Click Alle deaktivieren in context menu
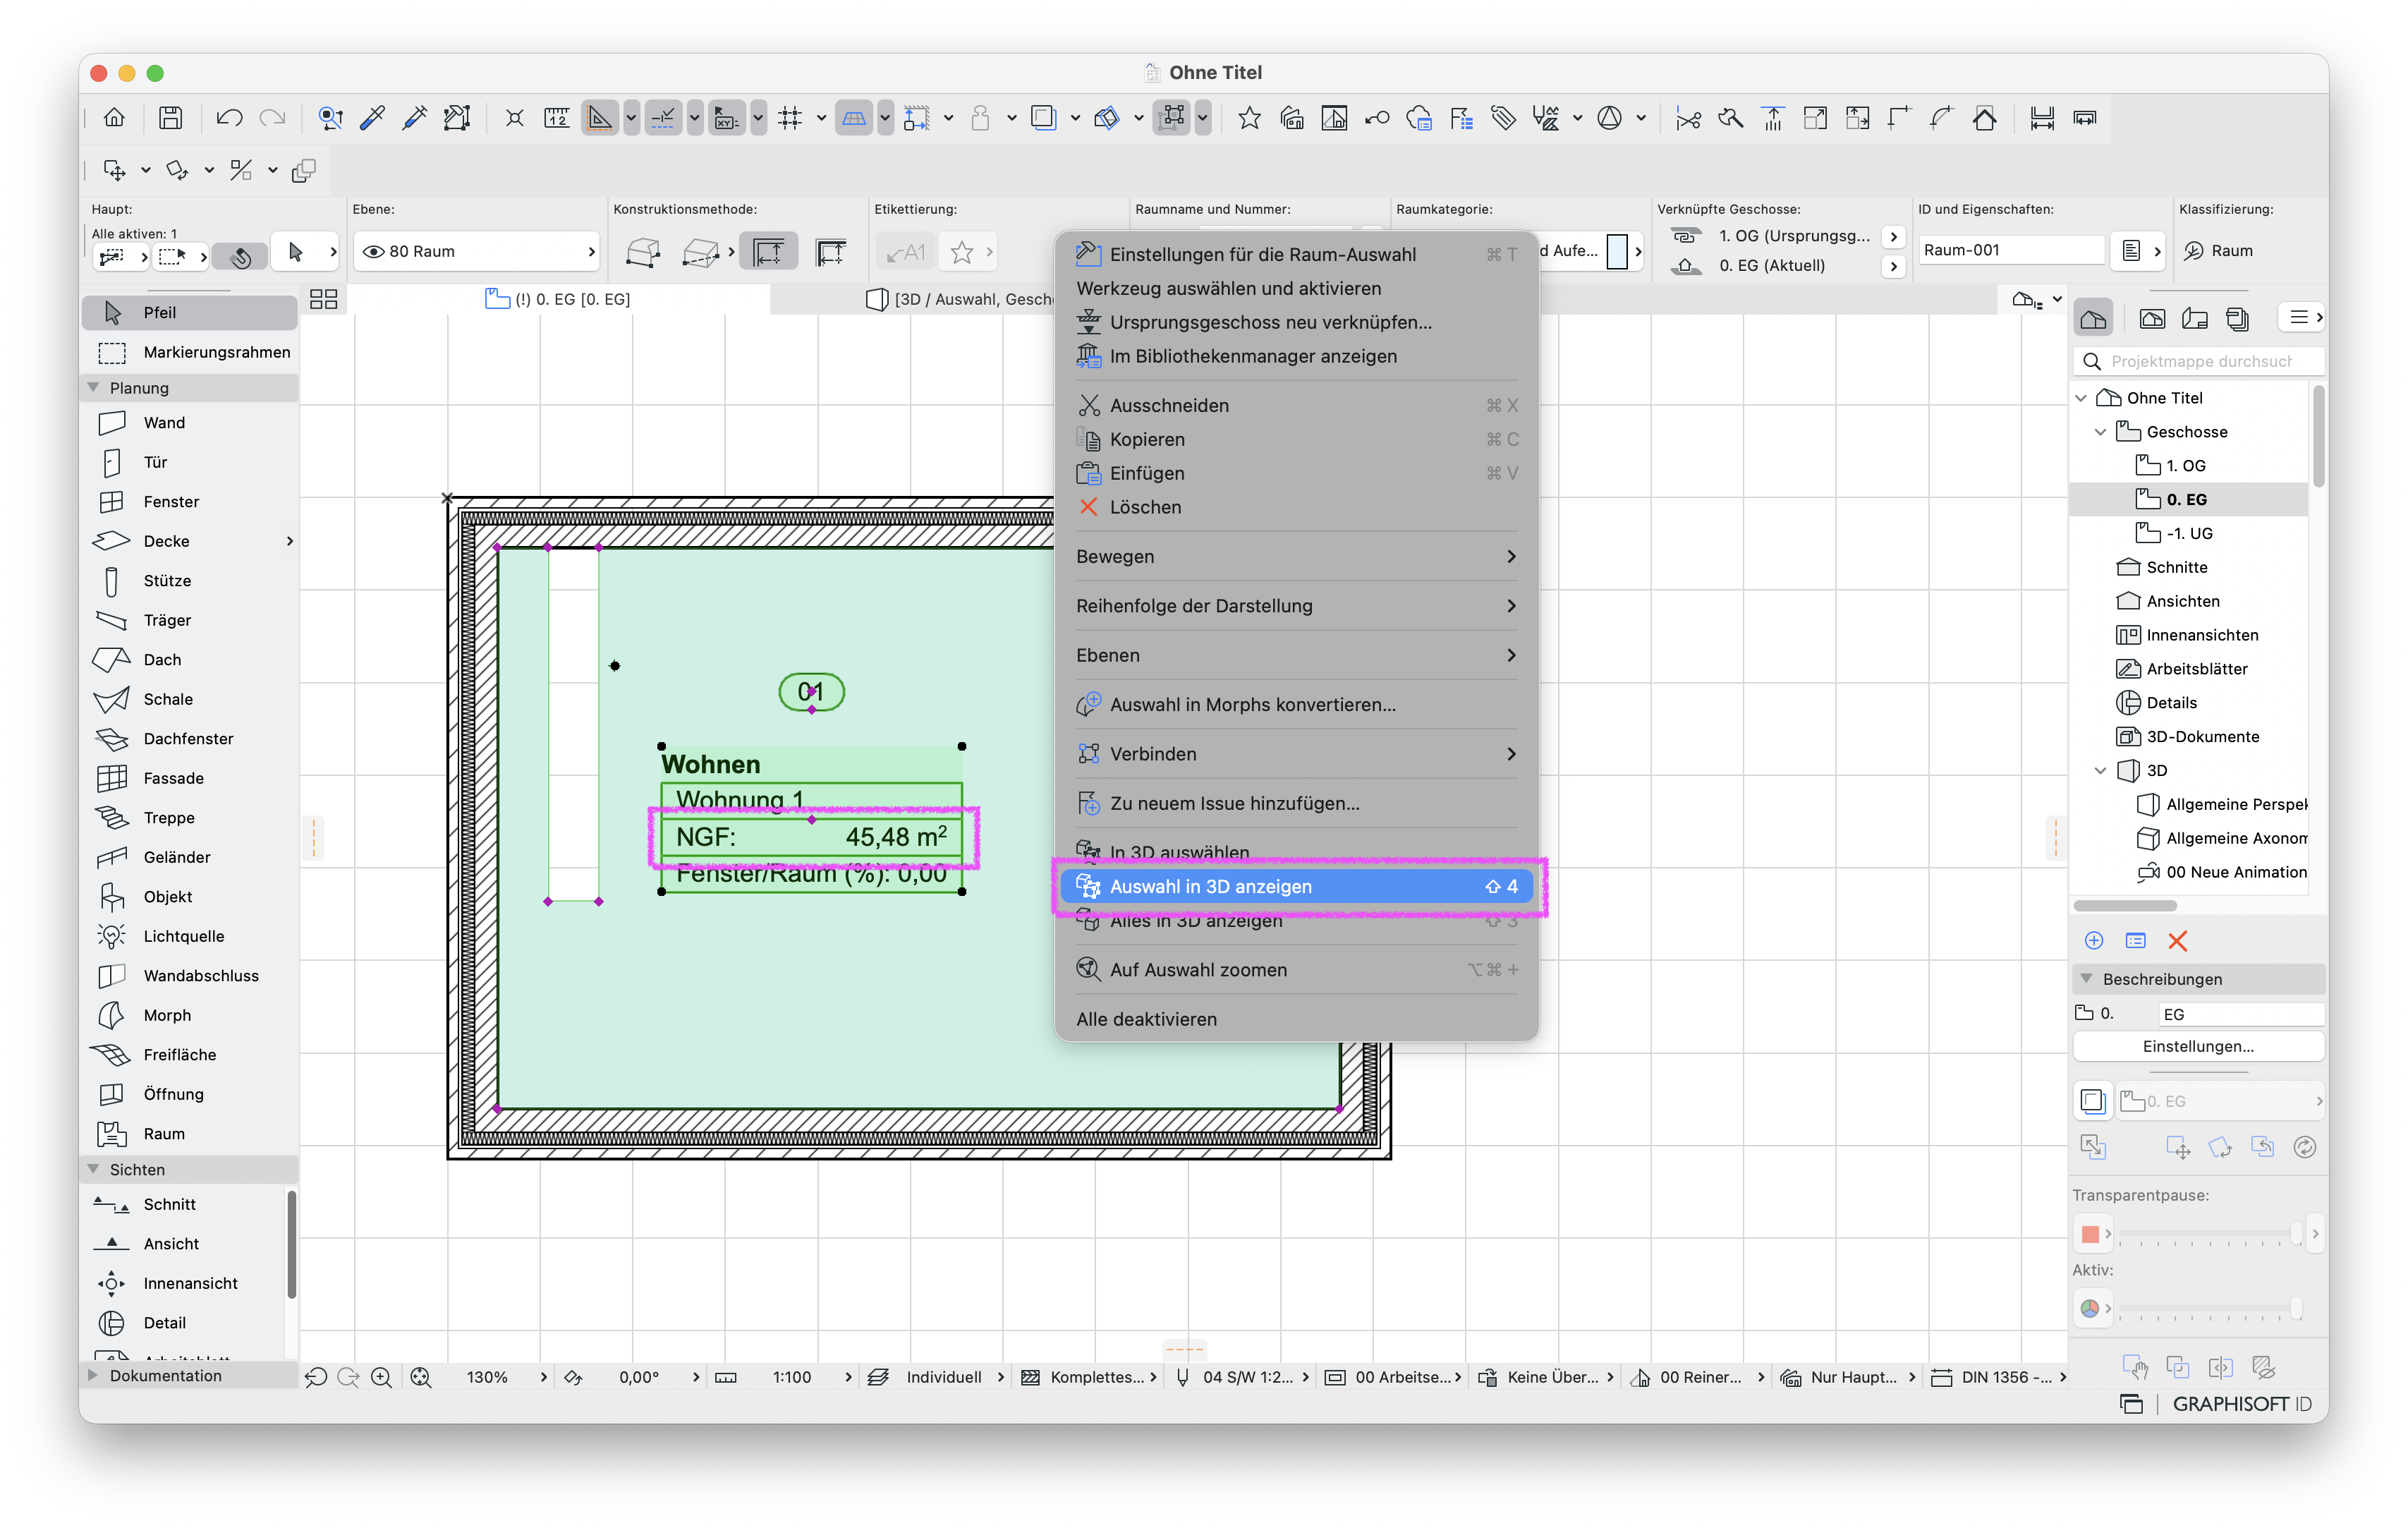The height and width of the screenshot is (1528, 2408). pos(1297,1020)
